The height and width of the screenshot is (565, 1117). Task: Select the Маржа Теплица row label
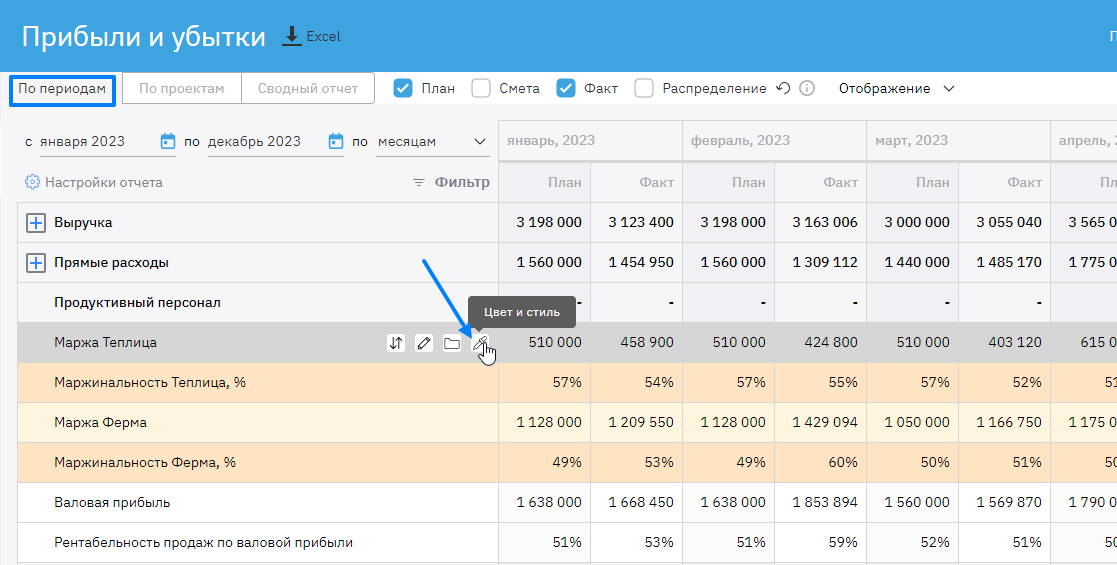pyautogui.click(x=105, y=343)
